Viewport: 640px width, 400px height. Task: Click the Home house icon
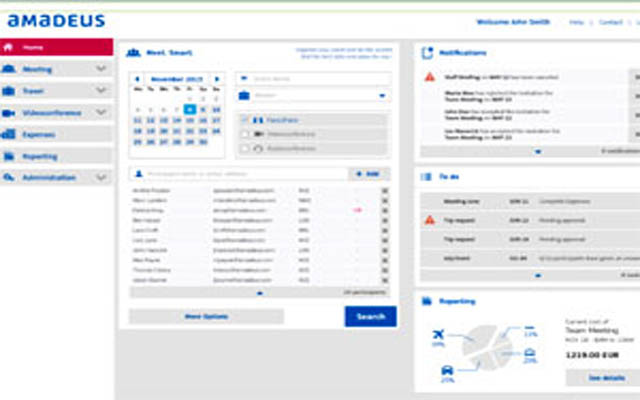pyautogui.click(x=8, y=47)
